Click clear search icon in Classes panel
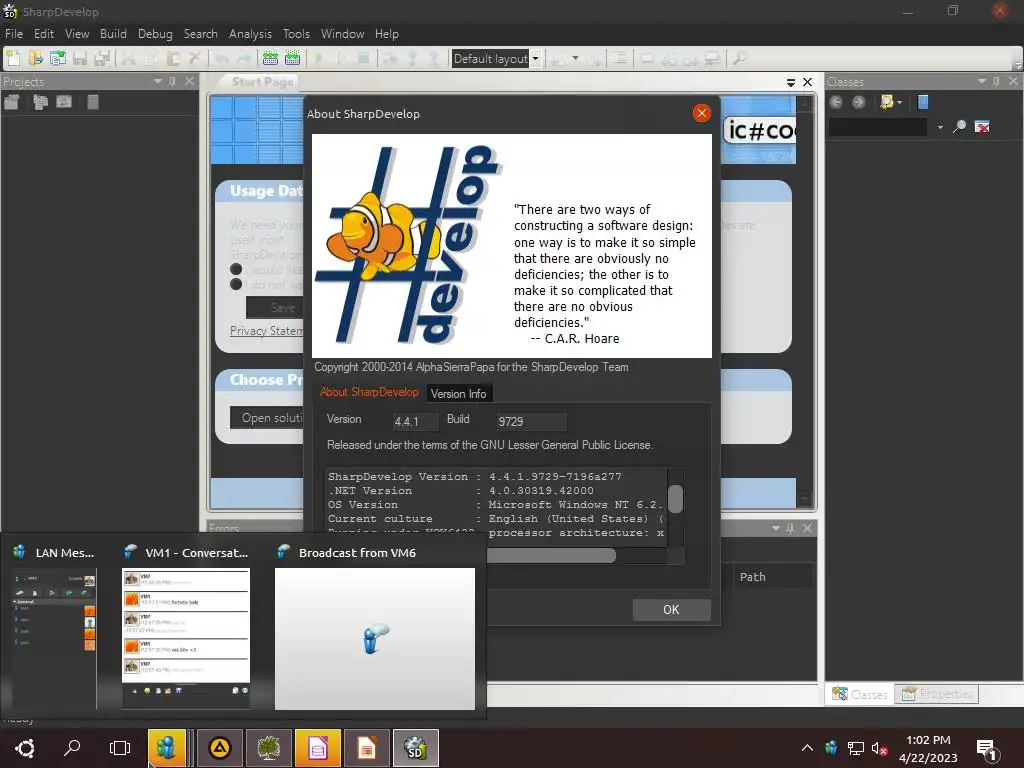1024x768 pixels. (x=982, y=127)
